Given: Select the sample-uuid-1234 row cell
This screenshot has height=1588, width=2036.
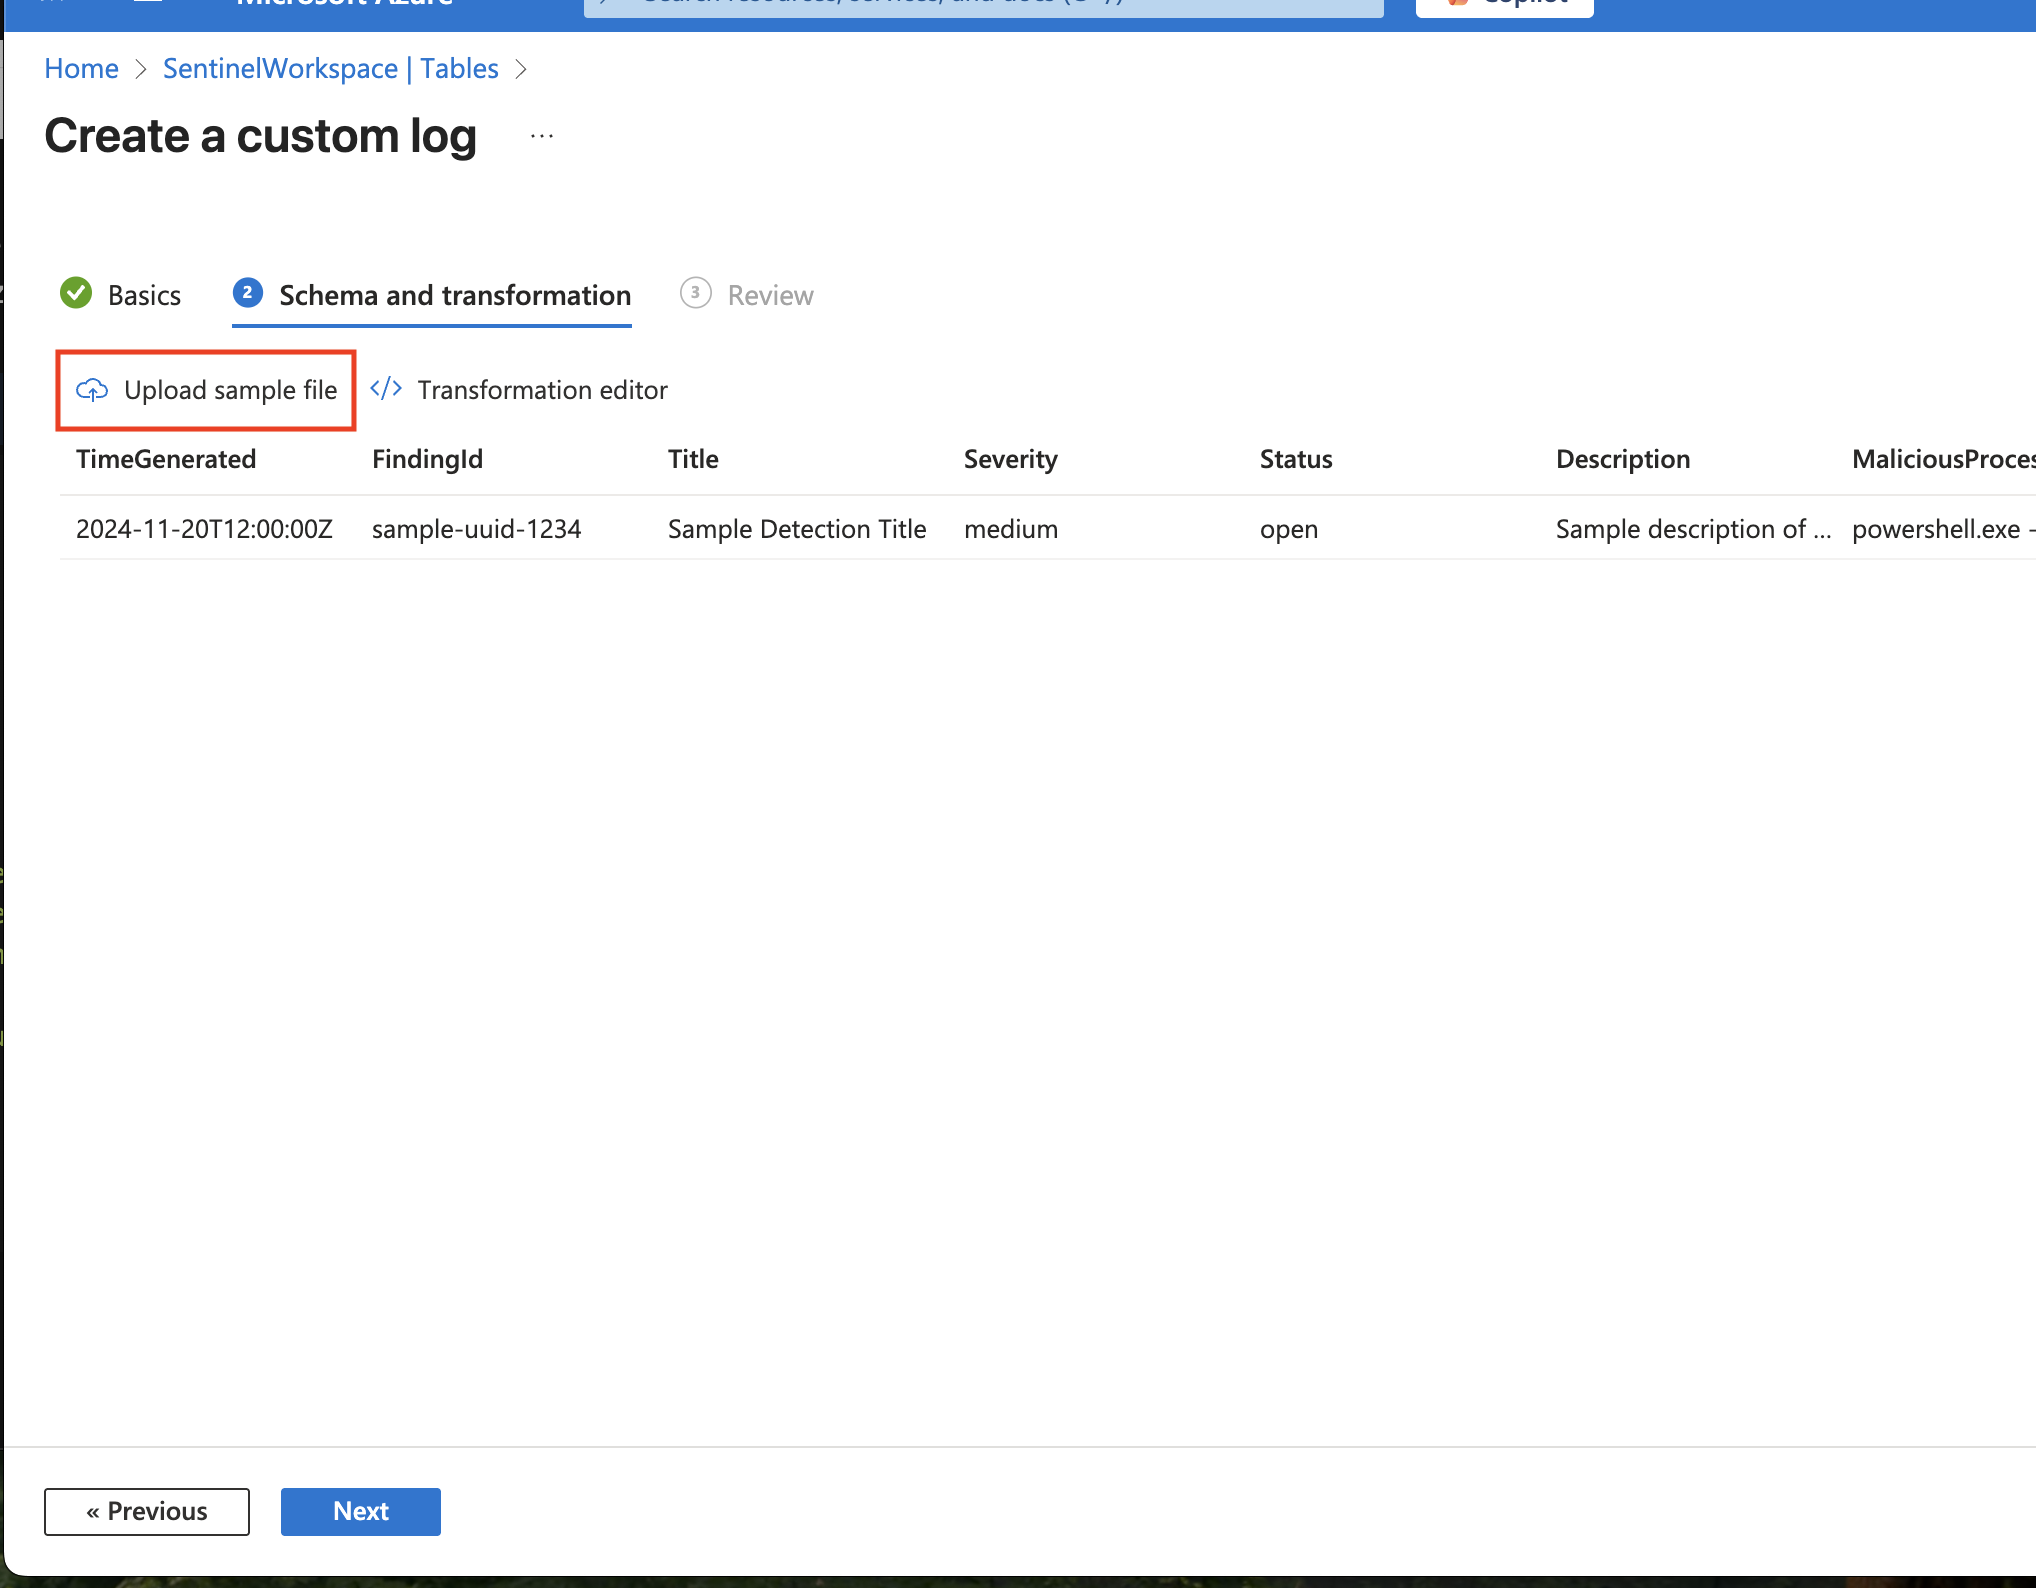Looking at the screenshot, I should click(476, 529).
